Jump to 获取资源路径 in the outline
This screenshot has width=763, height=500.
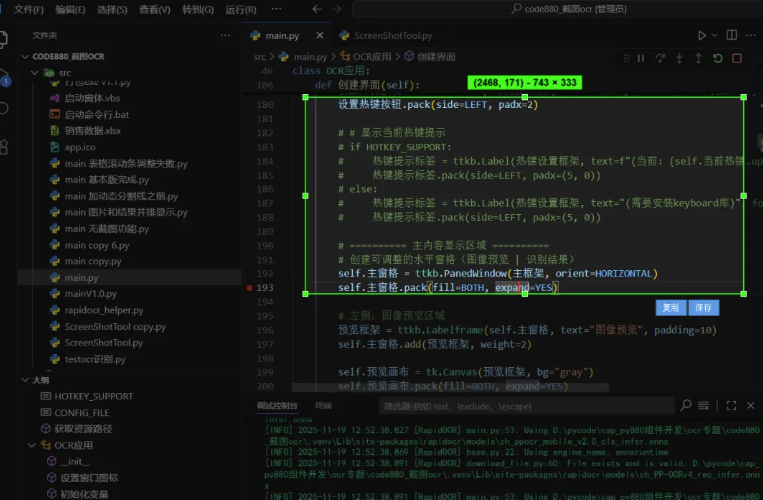pos(83,429)
